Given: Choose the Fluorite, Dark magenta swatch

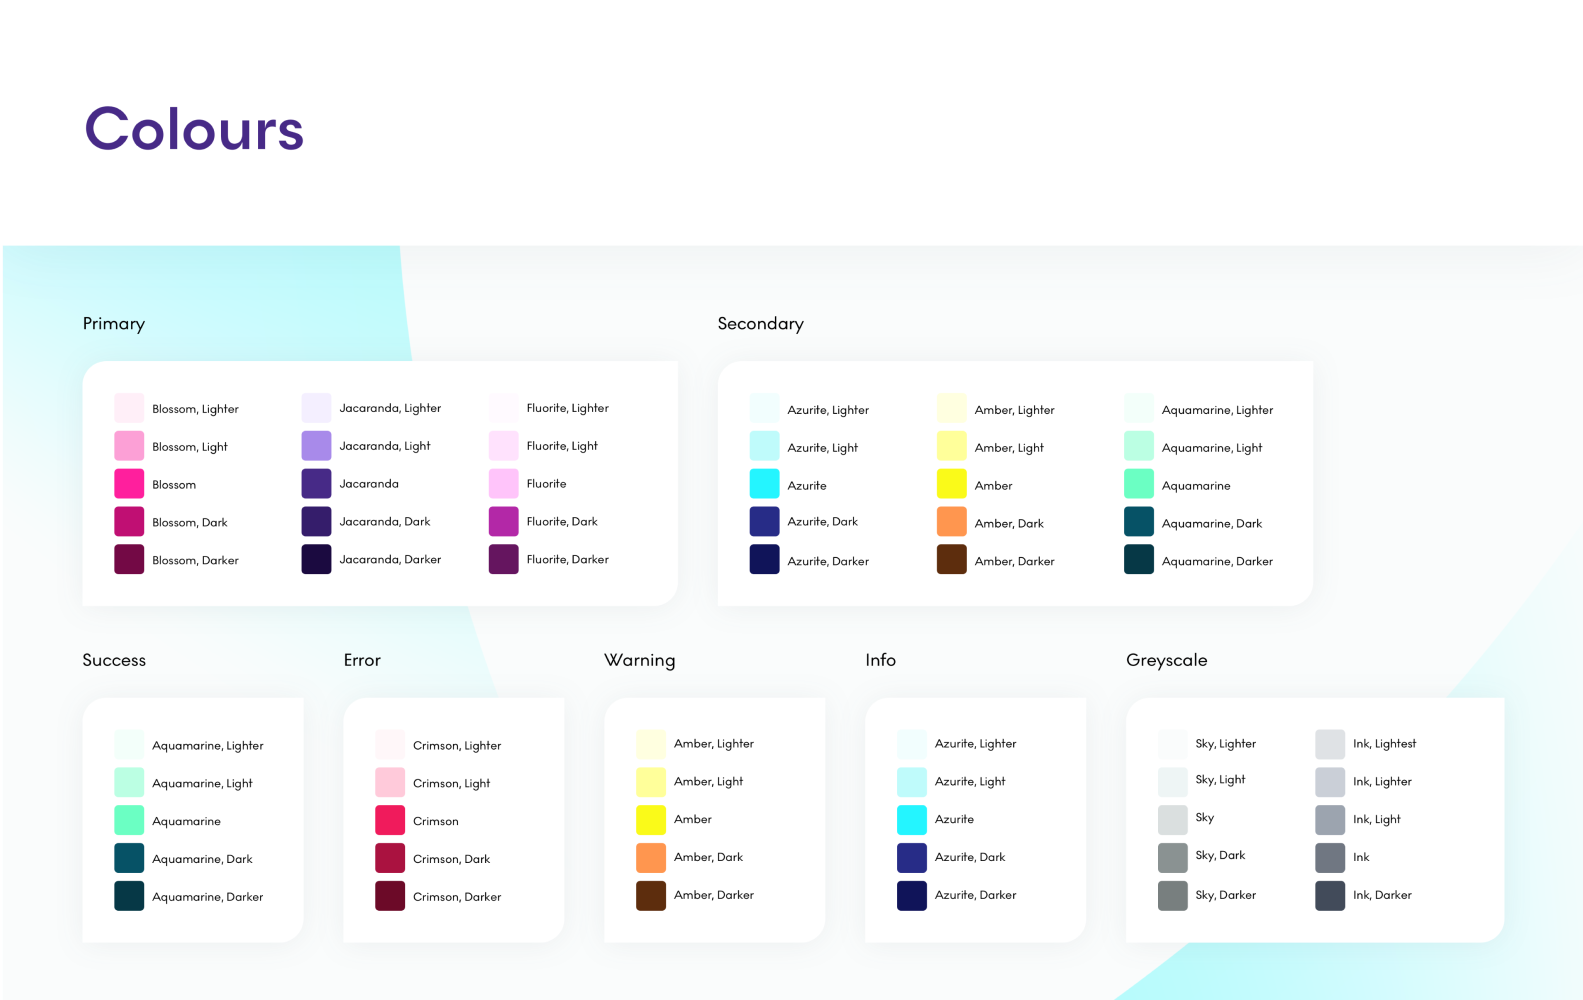Looking at the screenshot, I should (503, 522).
